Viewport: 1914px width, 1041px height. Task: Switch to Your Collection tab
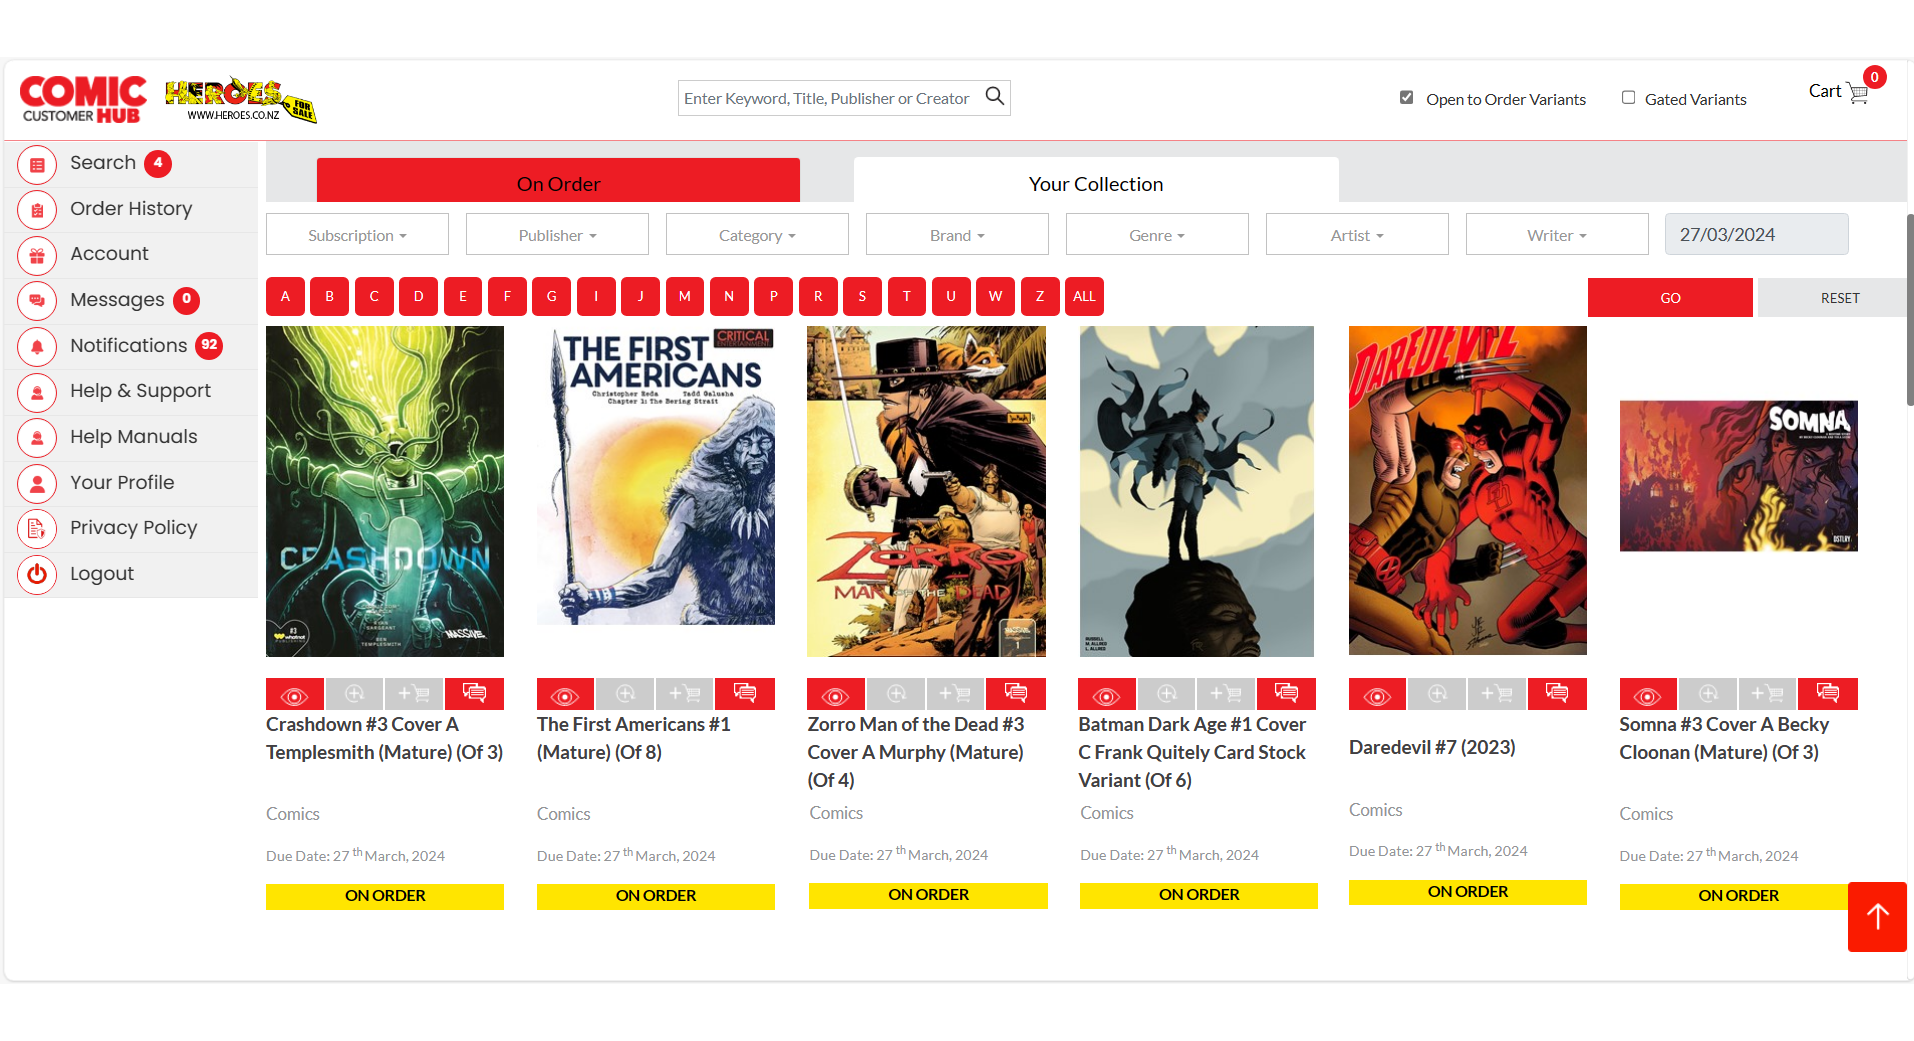click(x=1096, y=181)
